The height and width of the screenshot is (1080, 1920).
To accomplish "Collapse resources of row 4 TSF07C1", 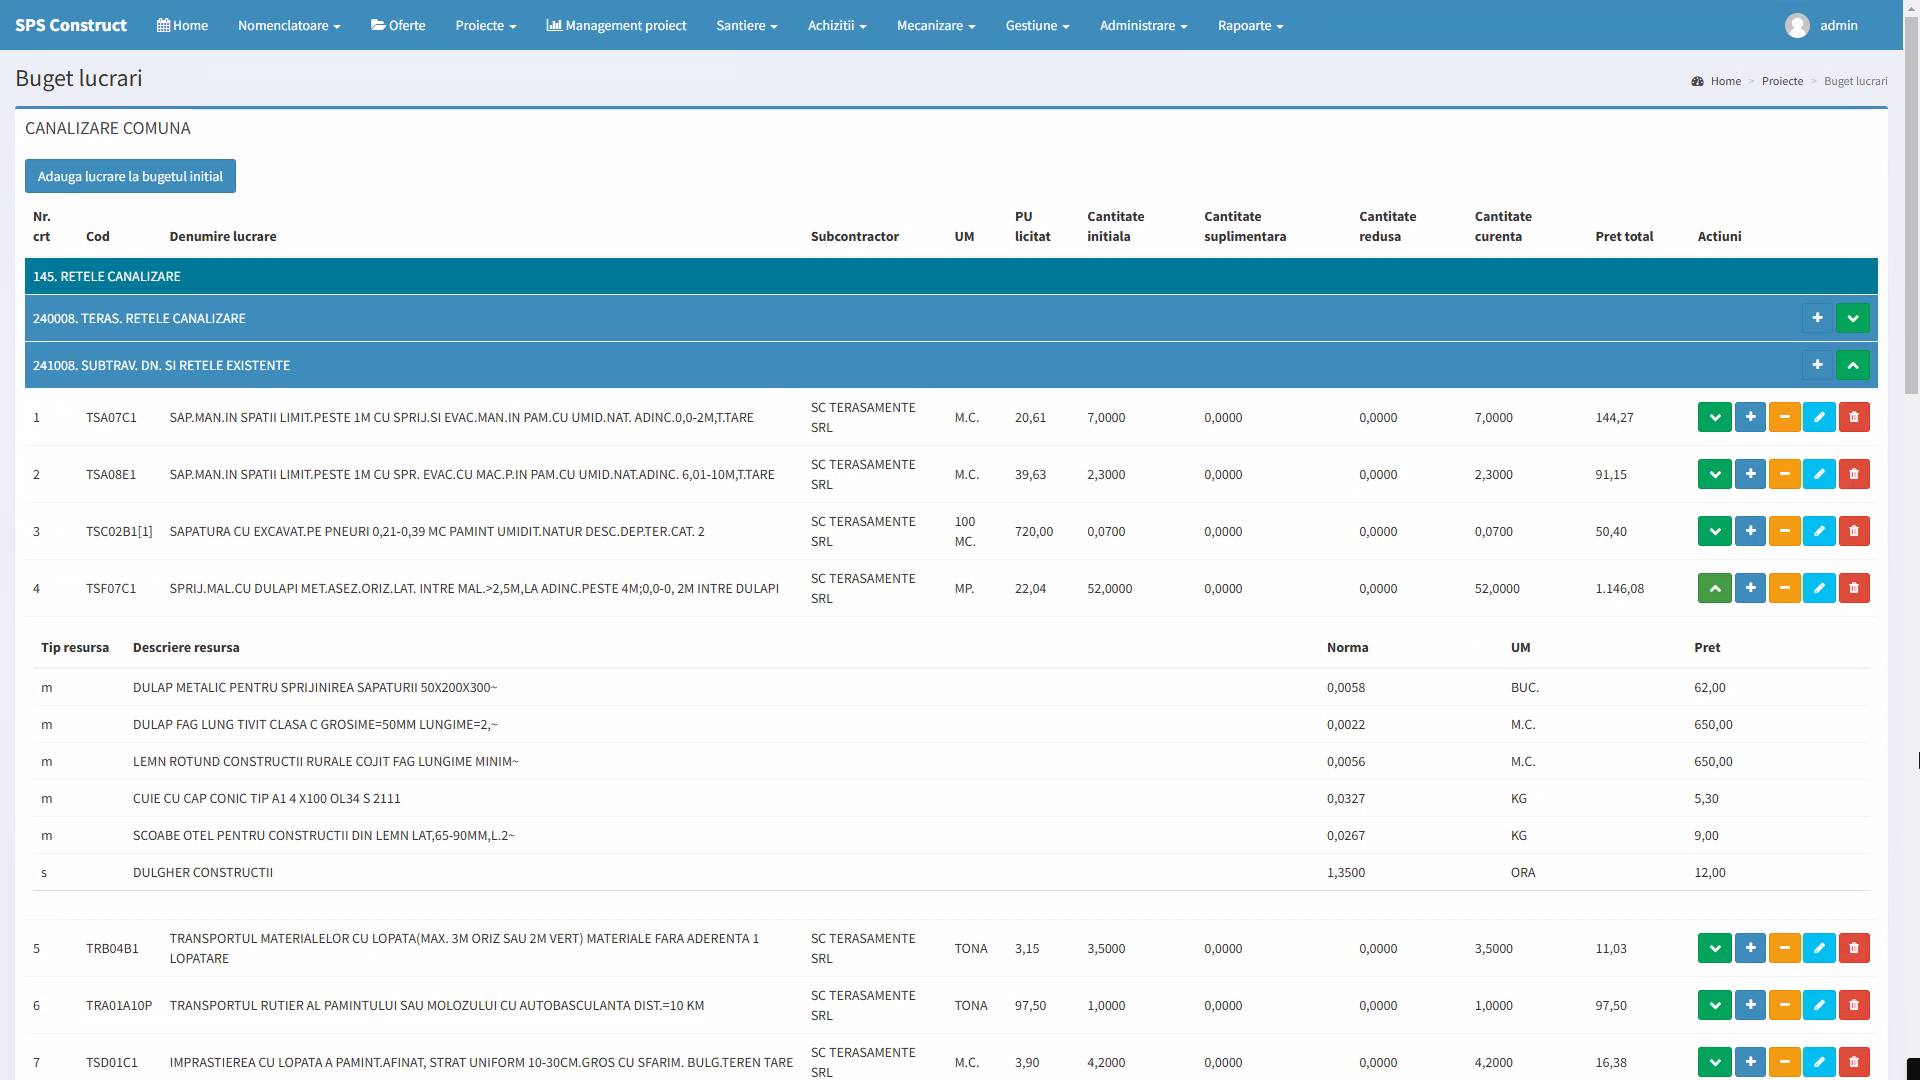I will (1714, 589).
